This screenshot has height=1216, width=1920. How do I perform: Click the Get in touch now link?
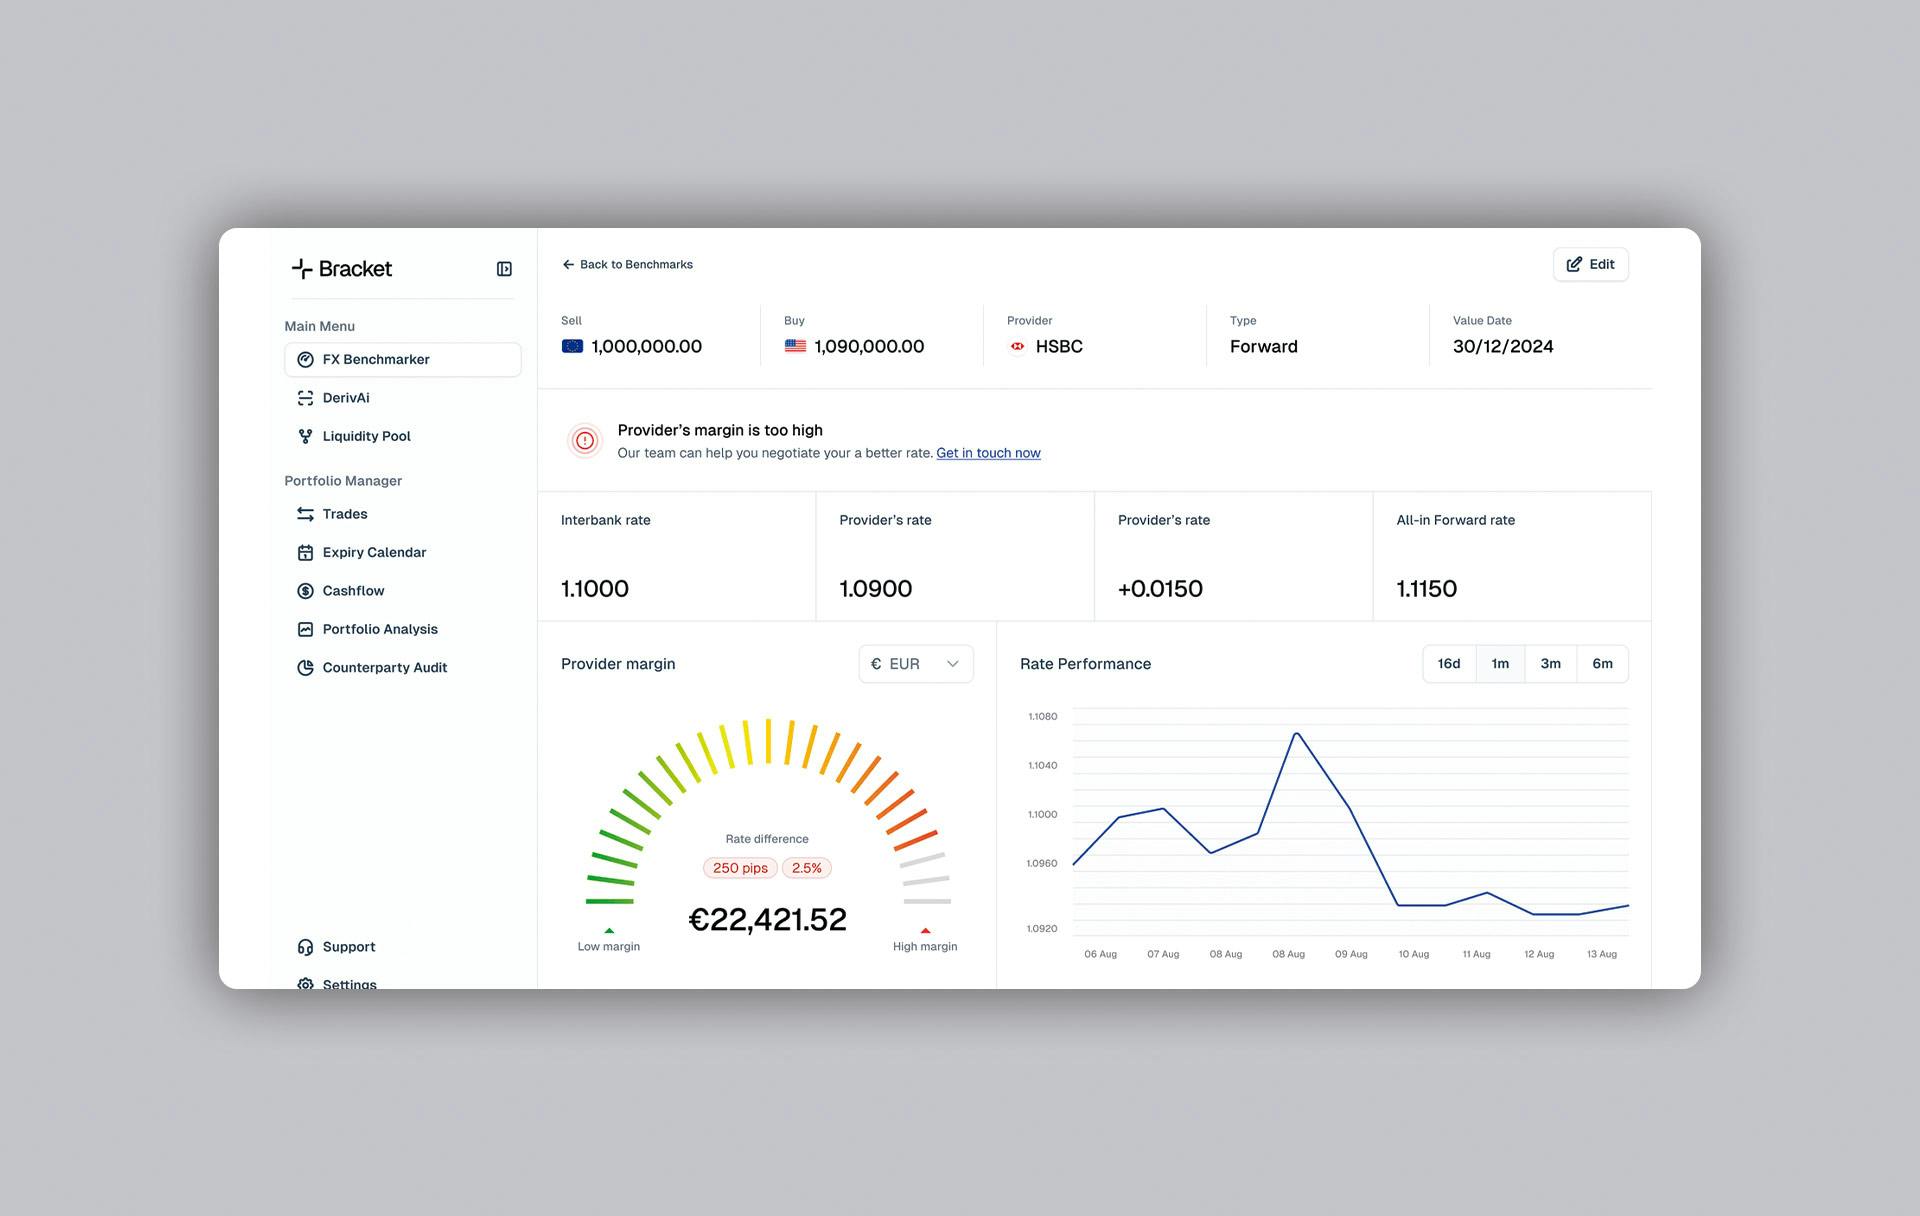point(988,453)
